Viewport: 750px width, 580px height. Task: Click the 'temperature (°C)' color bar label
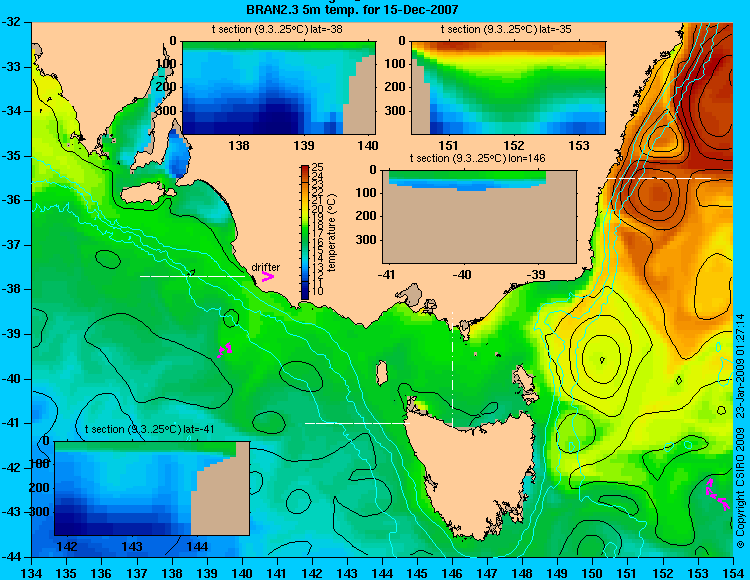pos(333,233)
